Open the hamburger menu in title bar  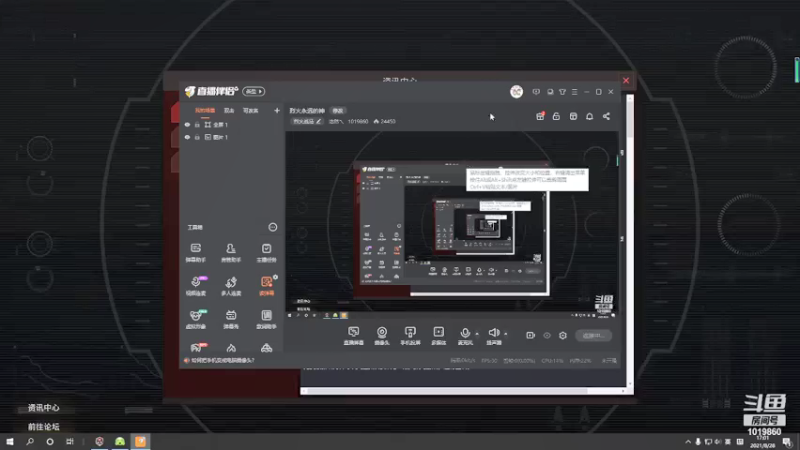pyautogui.click(x=574, y=92)
